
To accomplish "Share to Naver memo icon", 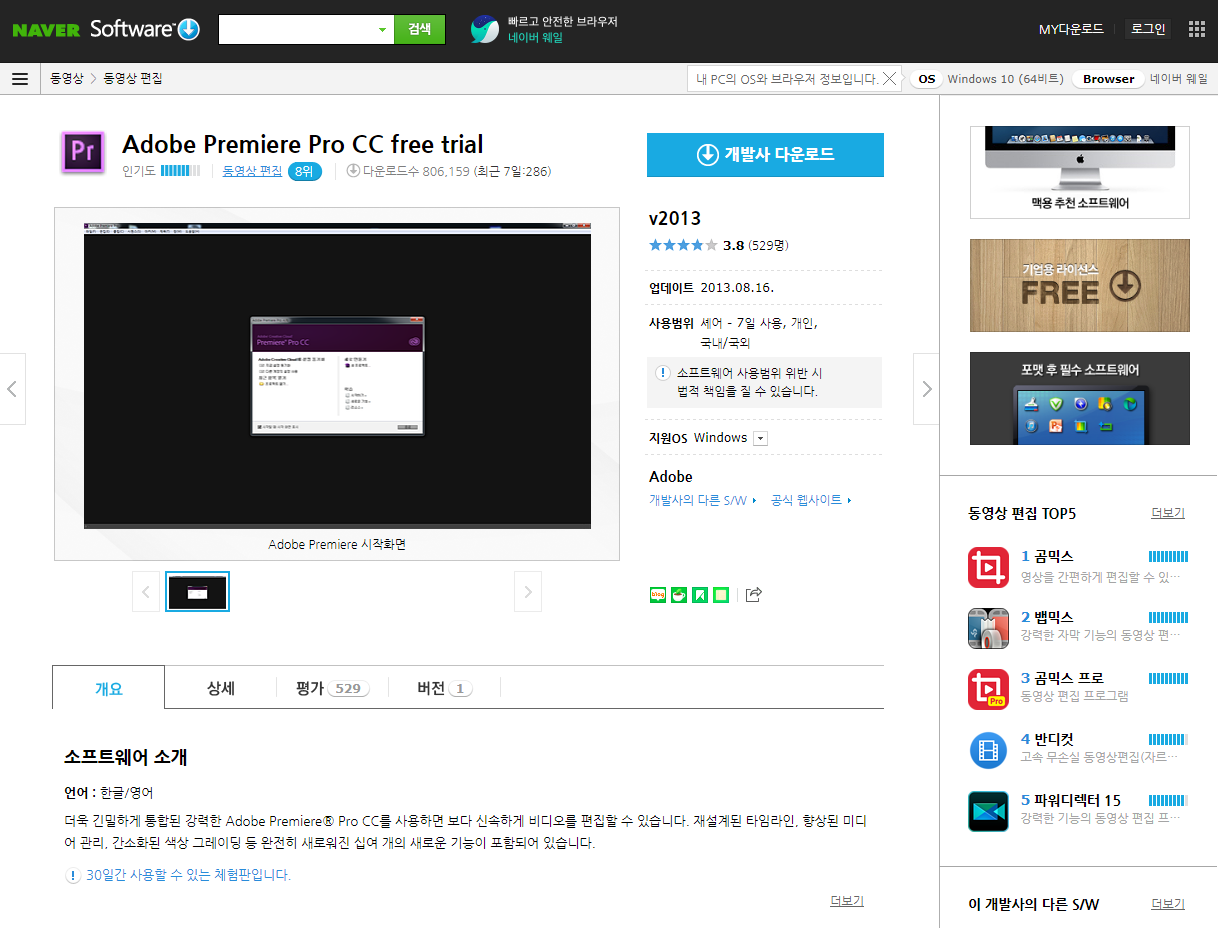I will [721, 595].
